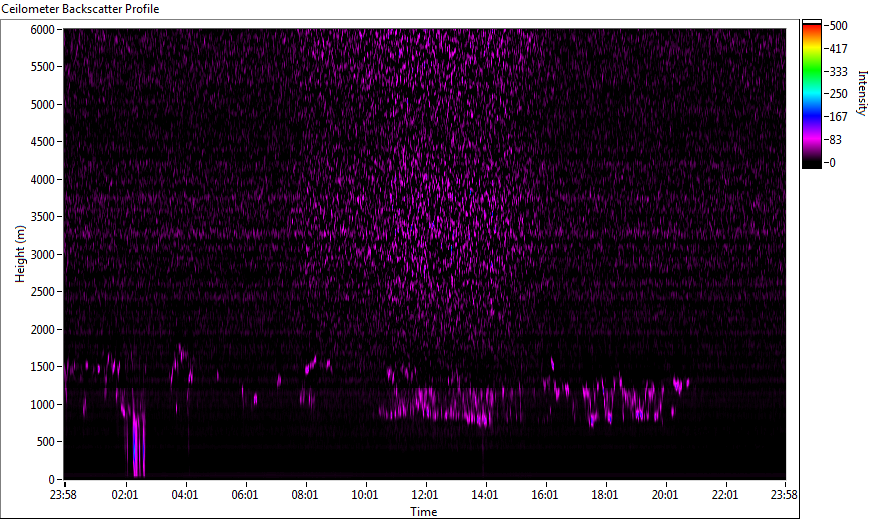Click the 2000 Height axis tick label

tap(43, 330)
